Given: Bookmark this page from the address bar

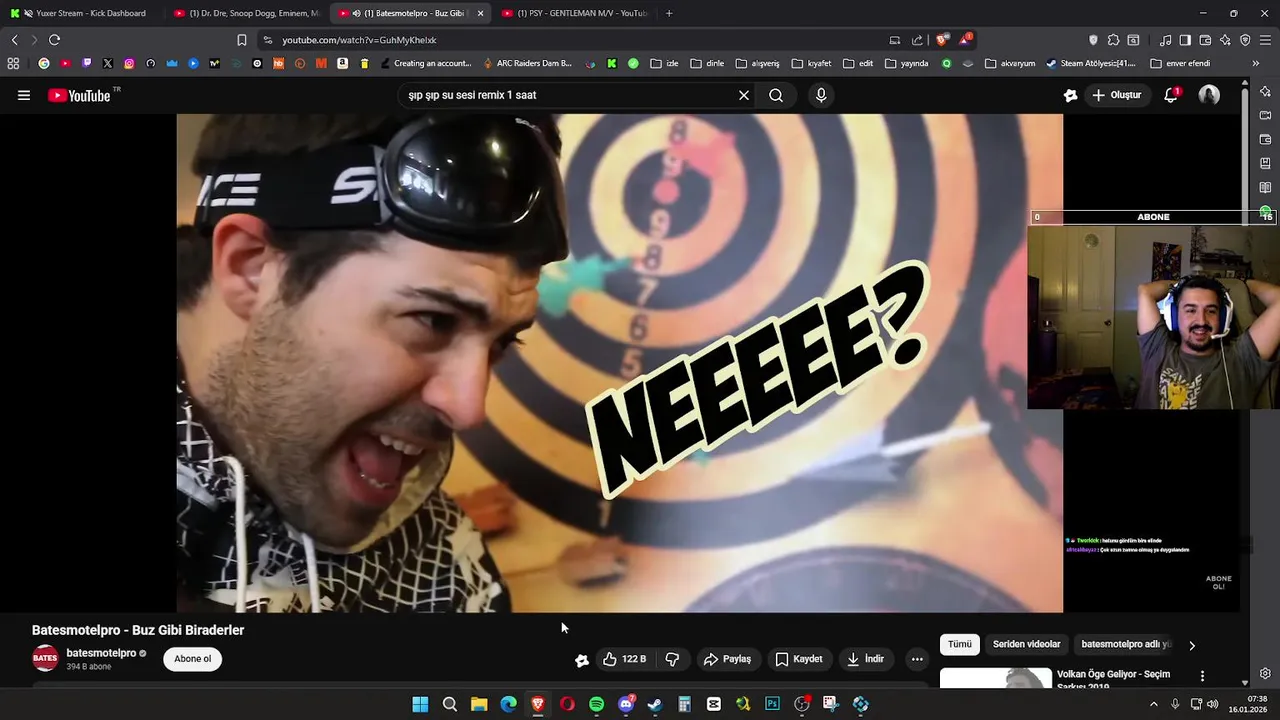Looking at the screenshot, I should click(242, 40).
